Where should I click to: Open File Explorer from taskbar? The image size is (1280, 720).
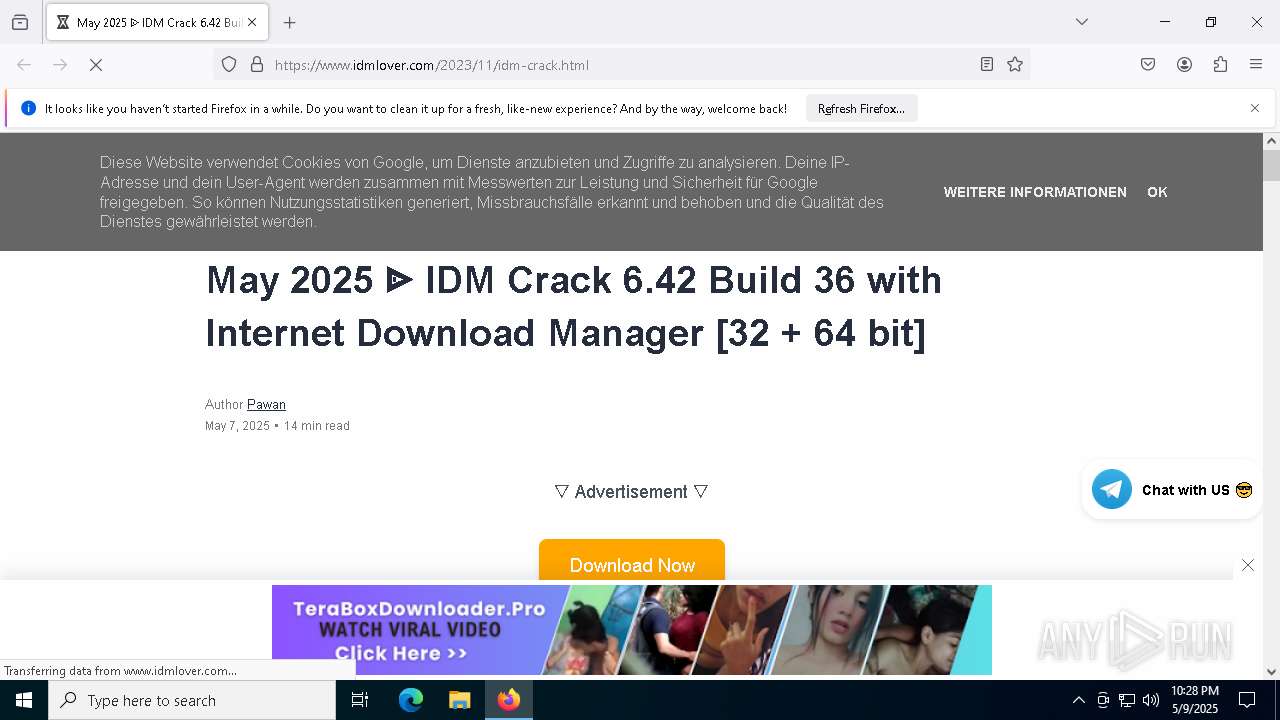[459, 700]
